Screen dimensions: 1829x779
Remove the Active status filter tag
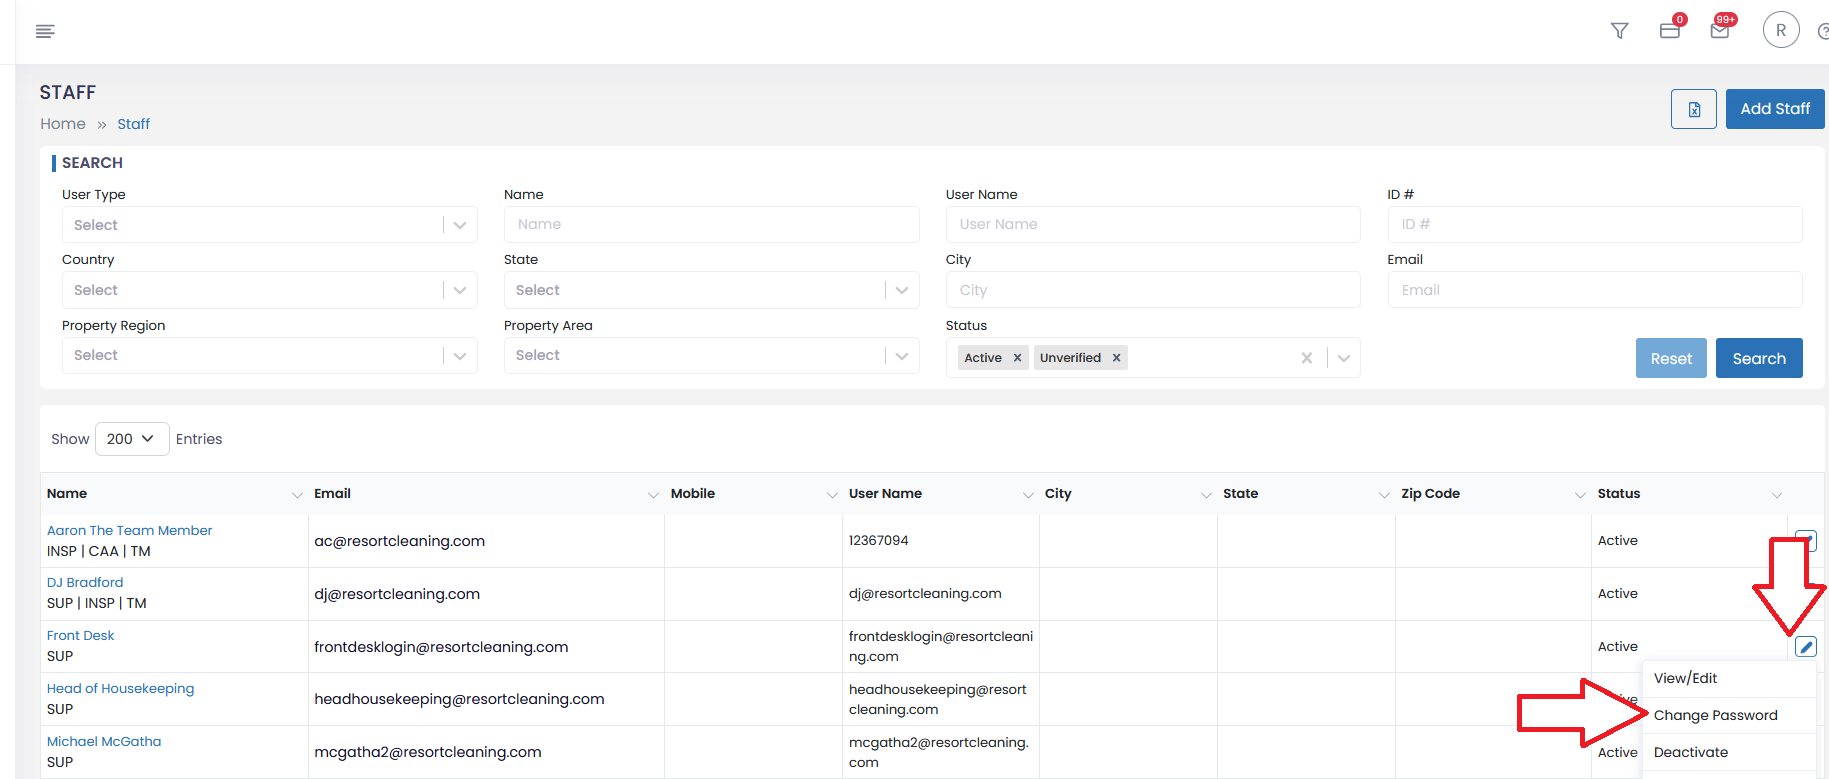point(1017,358)
